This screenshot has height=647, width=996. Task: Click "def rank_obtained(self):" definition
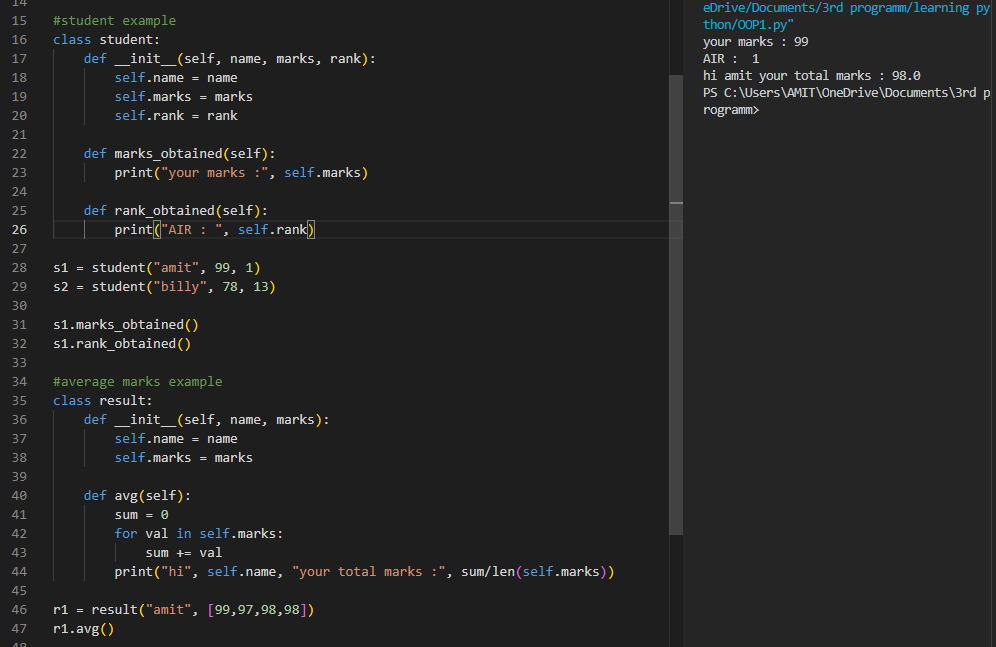tap(175, 210)
